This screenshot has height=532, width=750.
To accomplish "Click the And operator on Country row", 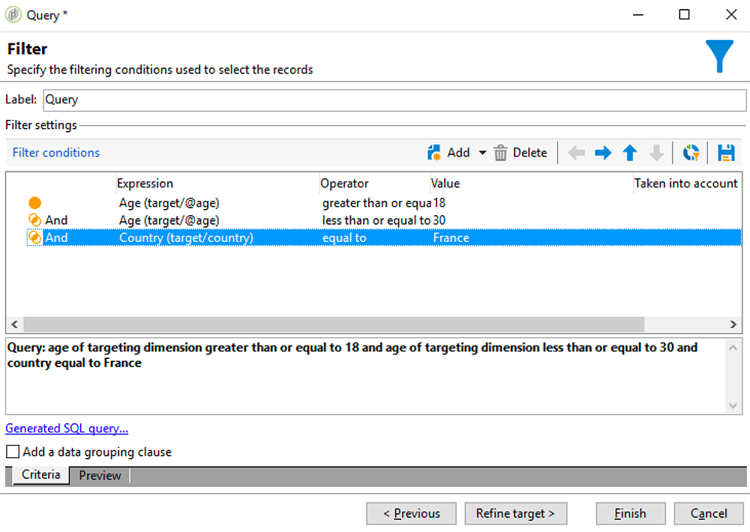I will coord(56,237).
